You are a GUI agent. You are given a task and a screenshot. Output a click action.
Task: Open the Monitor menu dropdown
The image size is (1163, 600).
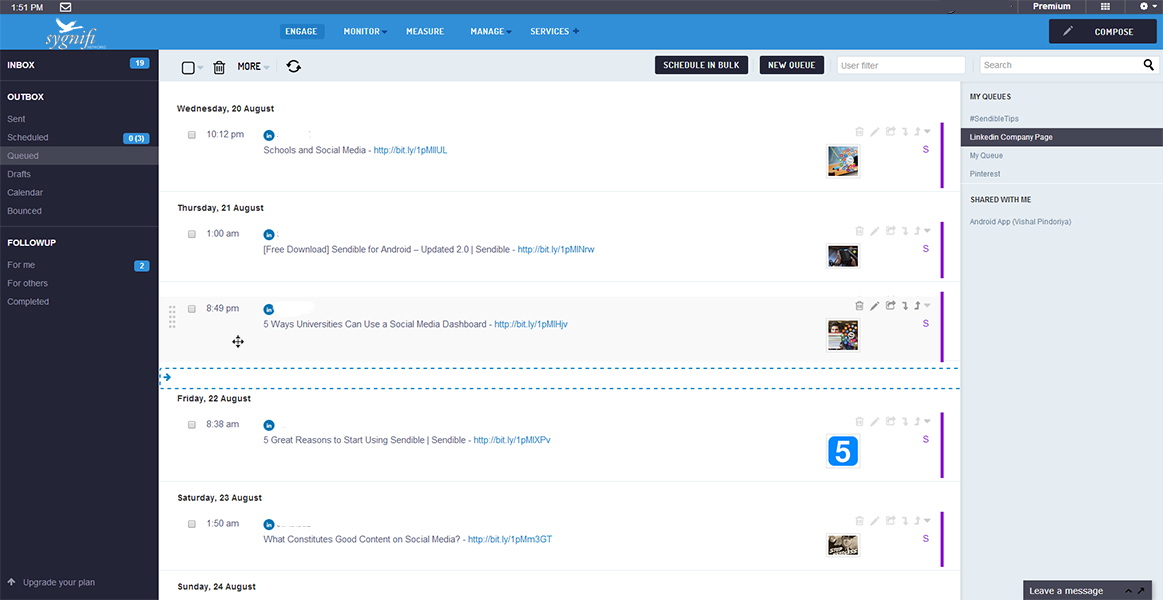[364, 32]
